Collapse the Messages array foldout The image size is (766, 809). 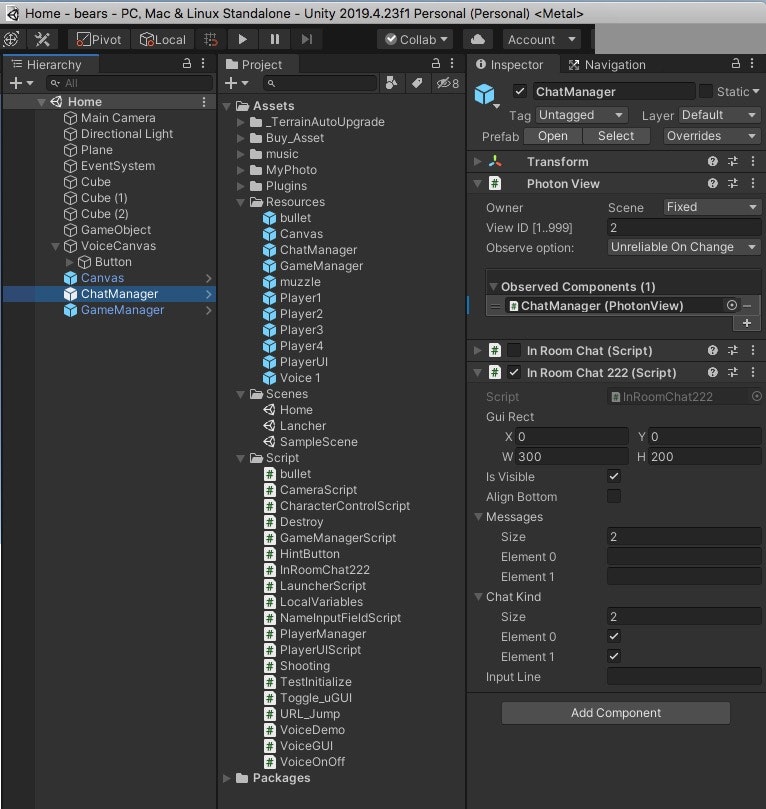(478, 516)
